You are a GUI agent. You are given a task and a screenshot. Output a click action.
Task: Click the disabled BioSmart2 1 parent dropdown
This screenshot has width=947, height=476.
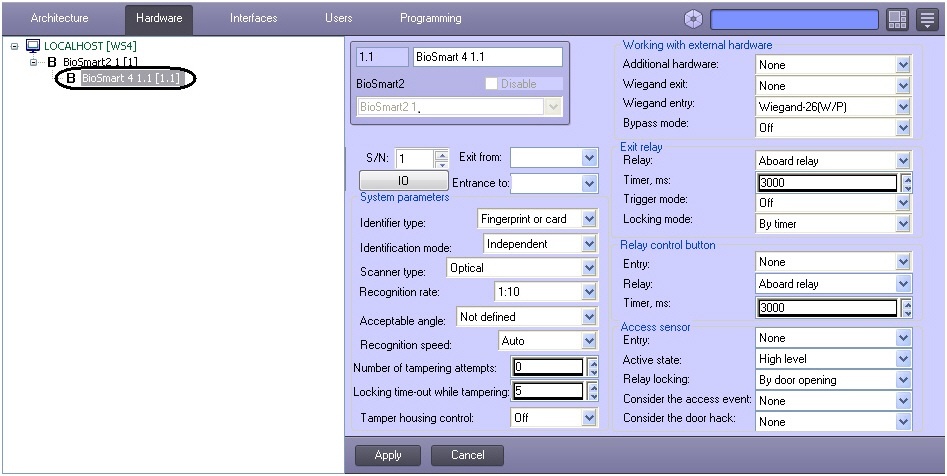coord(460,107)
